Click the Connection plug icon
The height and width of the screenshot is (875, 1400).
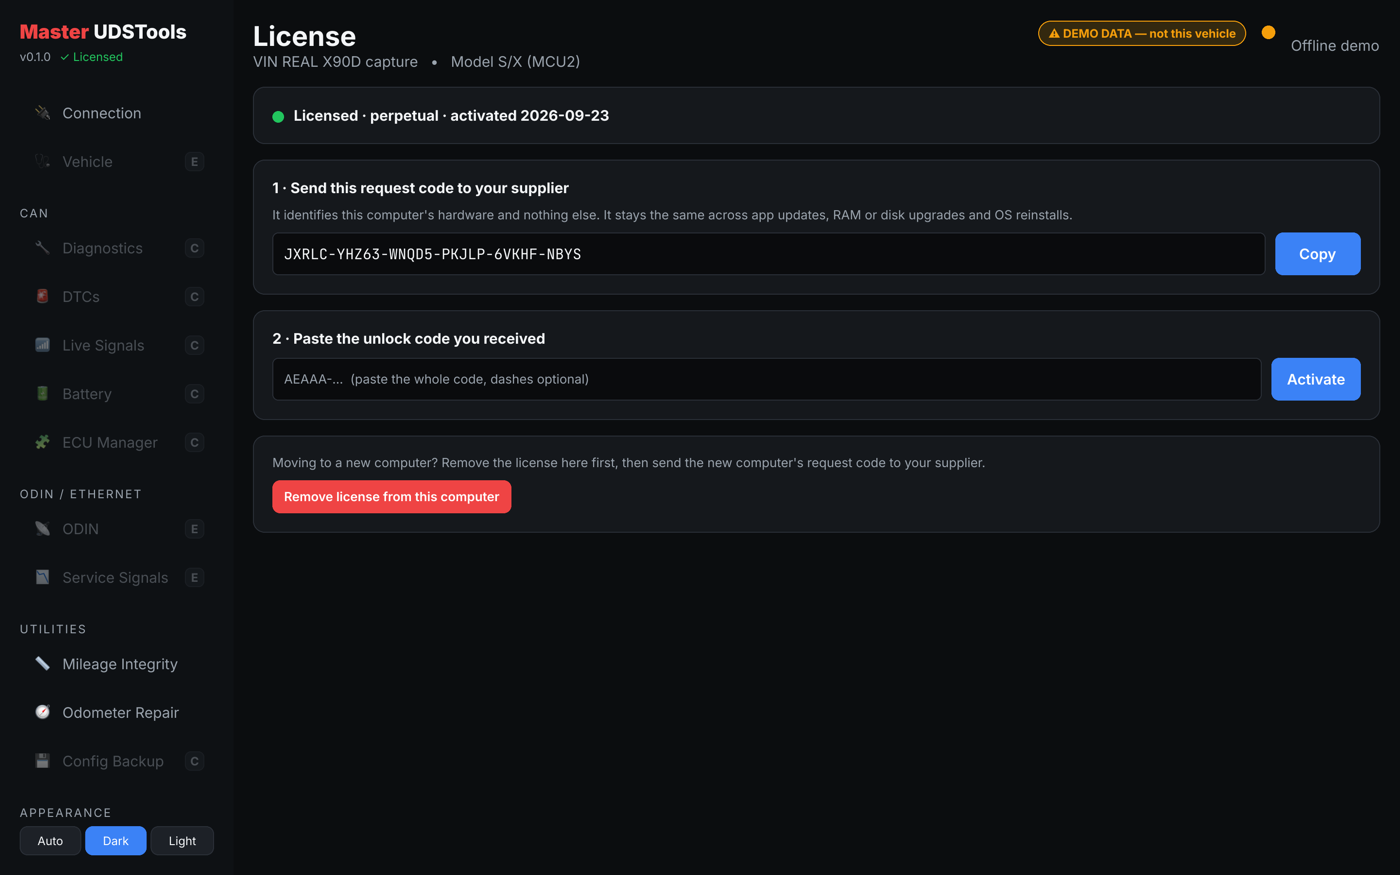pos(42,113)
